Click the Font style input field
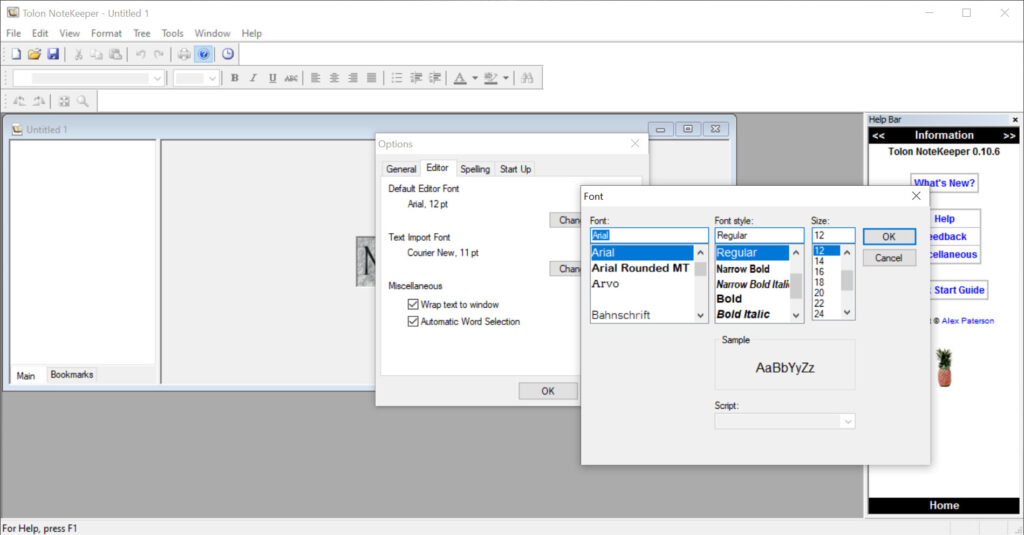The width and height of the screenshot is (1024, 535). tap(759, 235)
